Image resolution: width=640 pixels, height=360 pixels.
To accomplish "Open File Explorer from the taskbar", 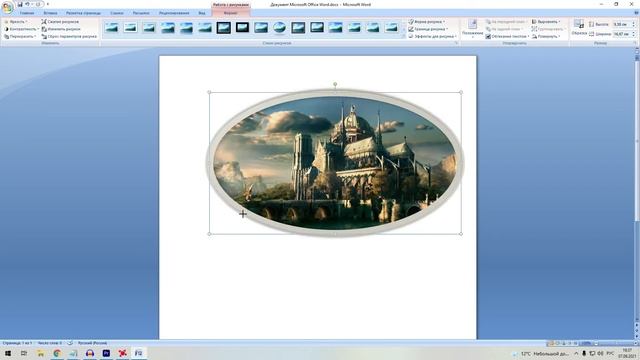I will (40, 353).
